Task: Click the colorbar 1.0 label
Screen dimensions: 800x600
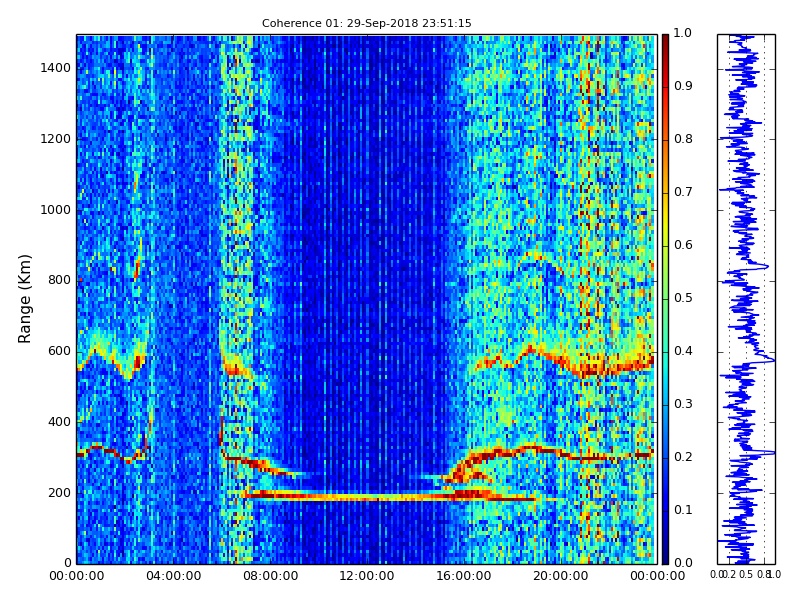Action: pyautogui.click(x=683, y=33)
